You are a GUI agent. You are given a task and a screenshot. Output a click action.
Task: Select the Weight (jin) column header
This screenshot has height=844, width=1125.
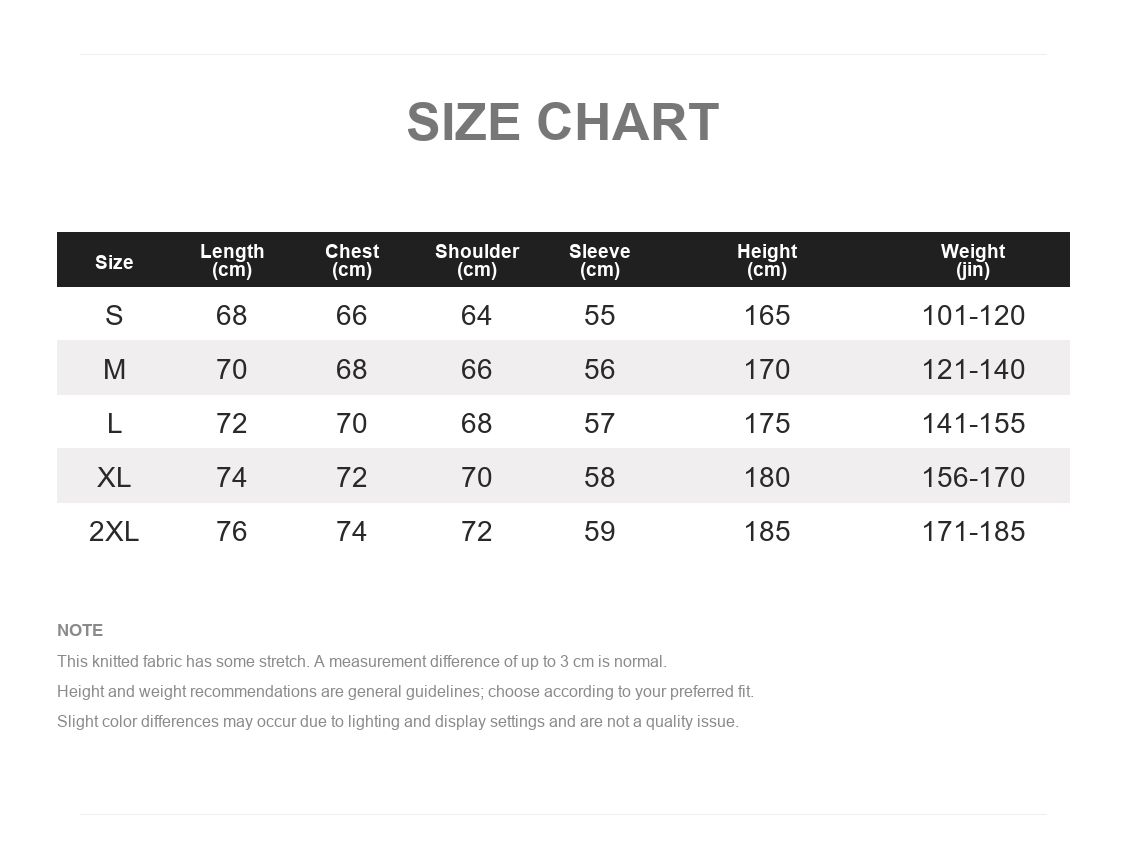point(973,261)
